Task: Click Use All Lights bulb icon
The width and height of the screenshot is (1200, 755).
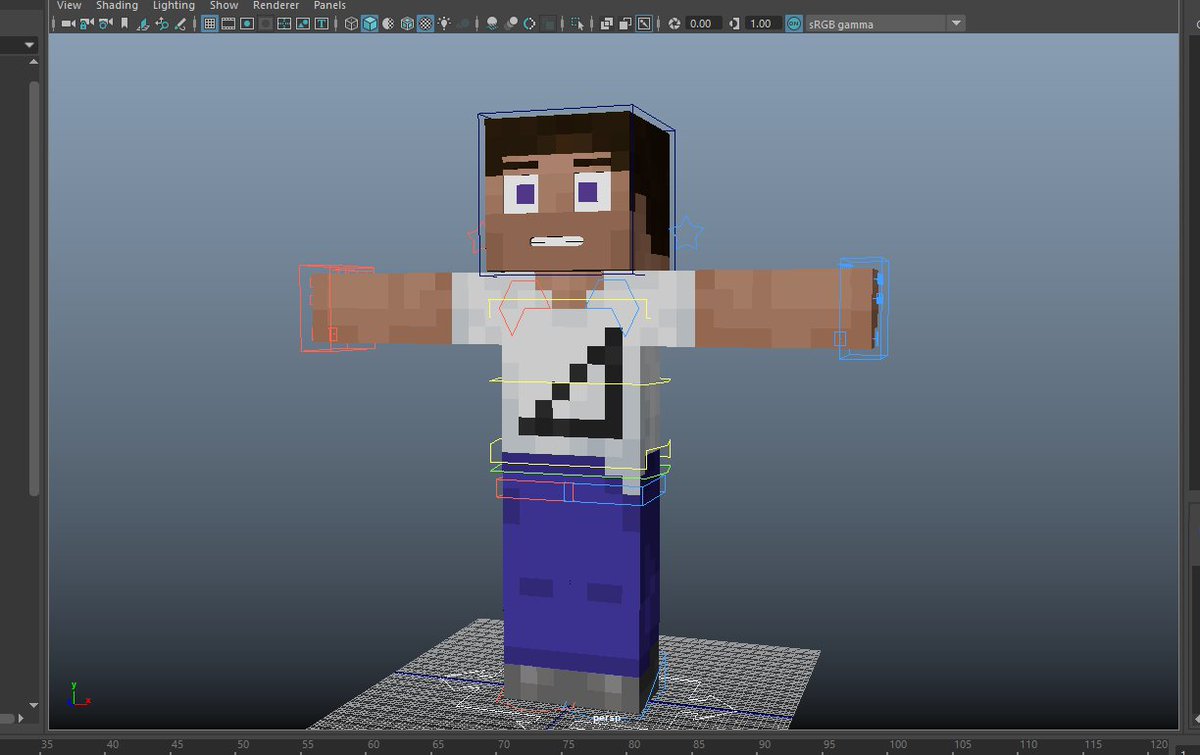Action: pyautogui.click(x=445, y=23)
